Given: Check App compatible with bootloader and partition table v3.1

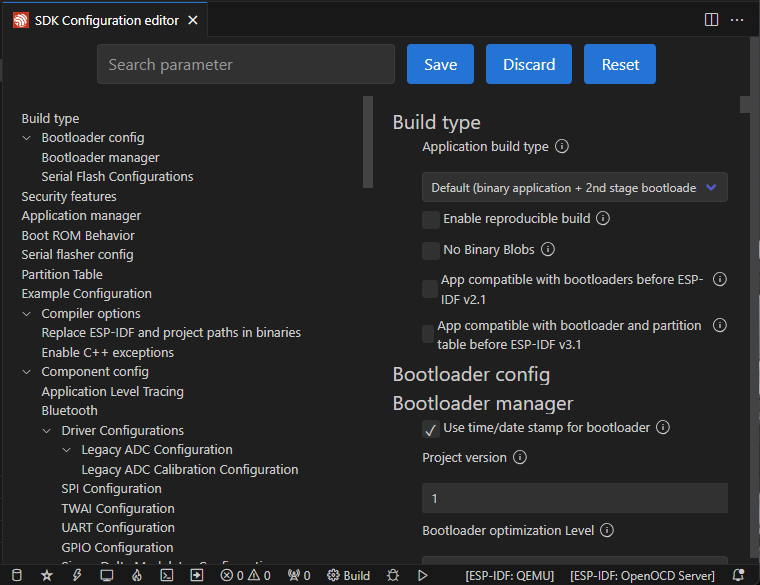Looking at the screenshot, I should tap(428, 334).
